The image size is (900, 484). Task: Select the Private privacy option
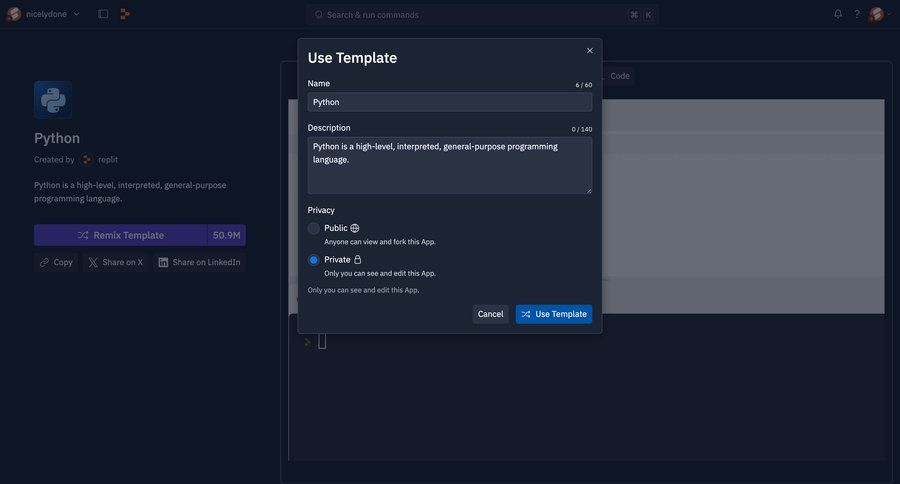pyautogui.click(x=314, y=260)
